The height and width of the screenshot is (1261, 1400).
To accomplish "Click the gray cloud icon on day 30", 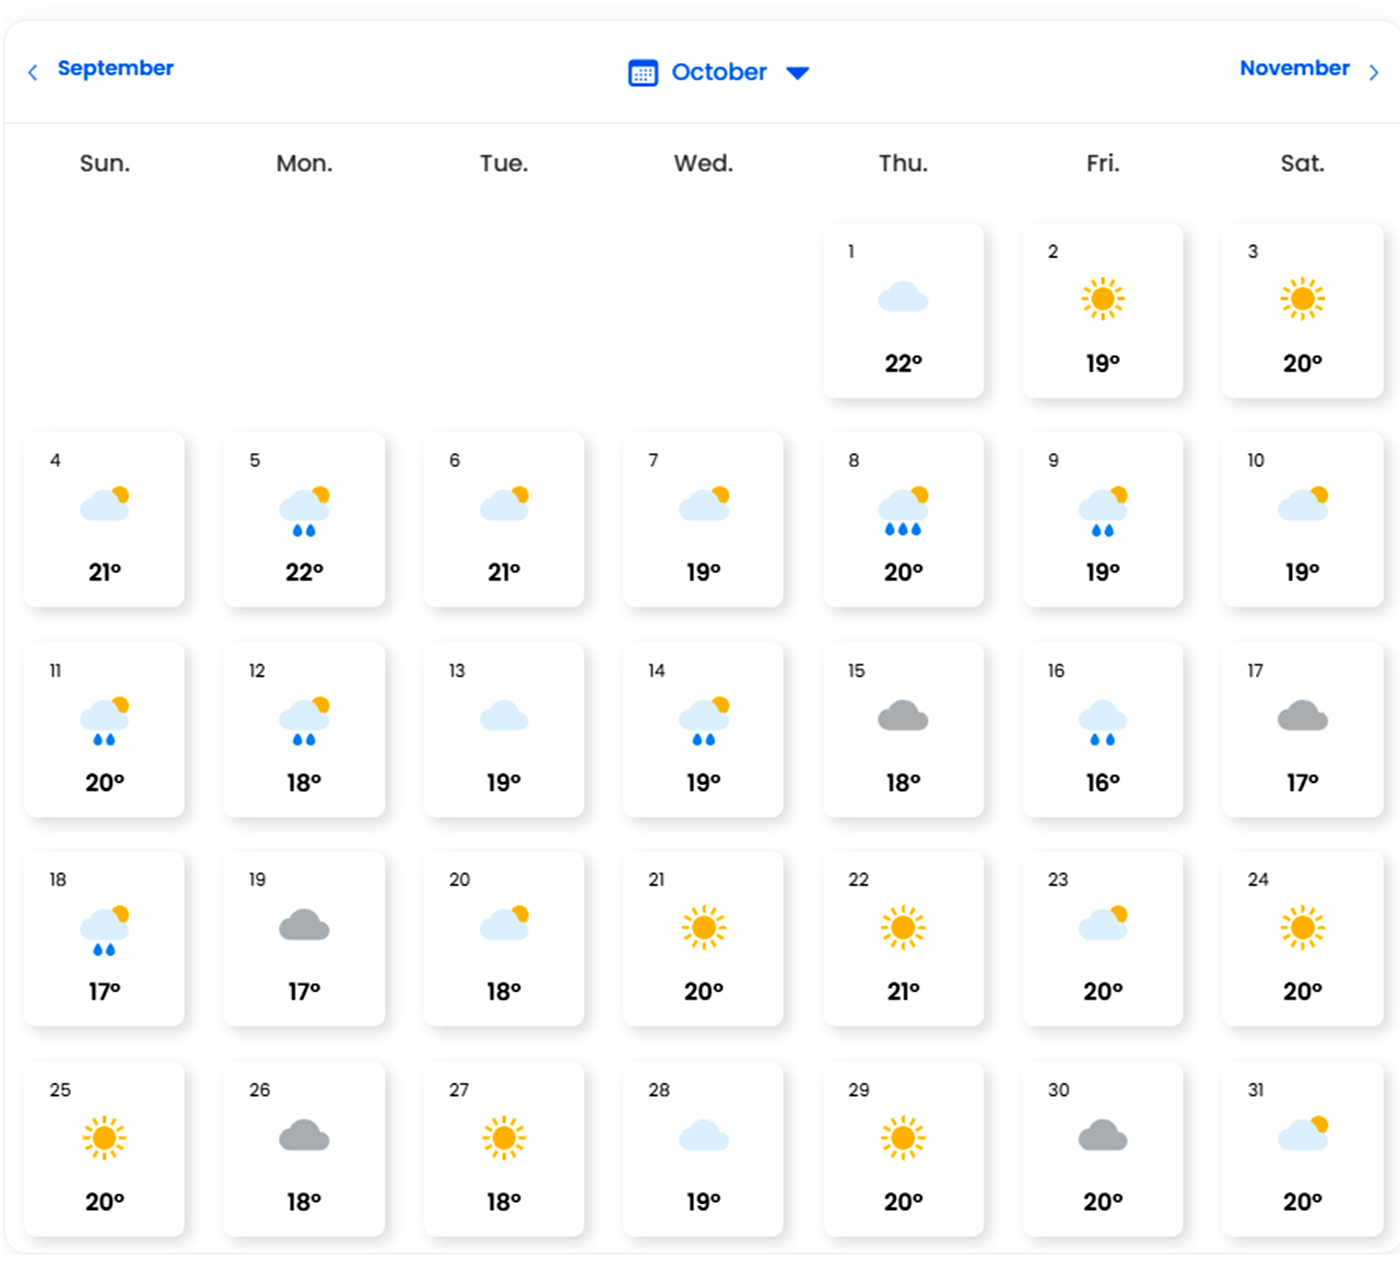I will pos(1103,1135).
